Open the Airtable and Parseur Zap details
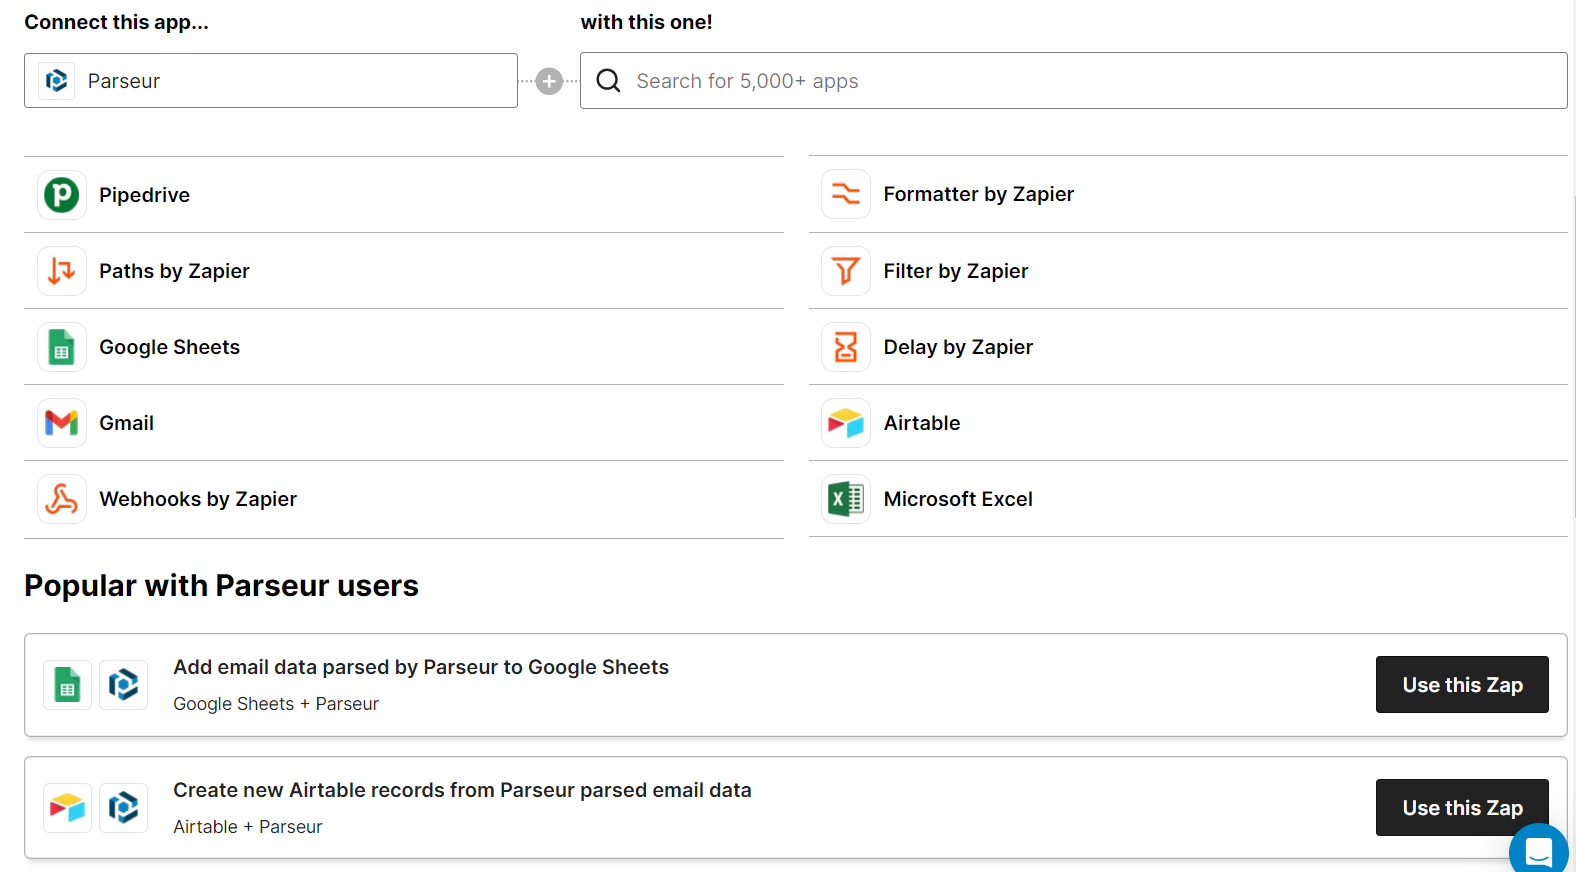The width and height of the screenshot is (1576, 872). (x=462, y=790)
